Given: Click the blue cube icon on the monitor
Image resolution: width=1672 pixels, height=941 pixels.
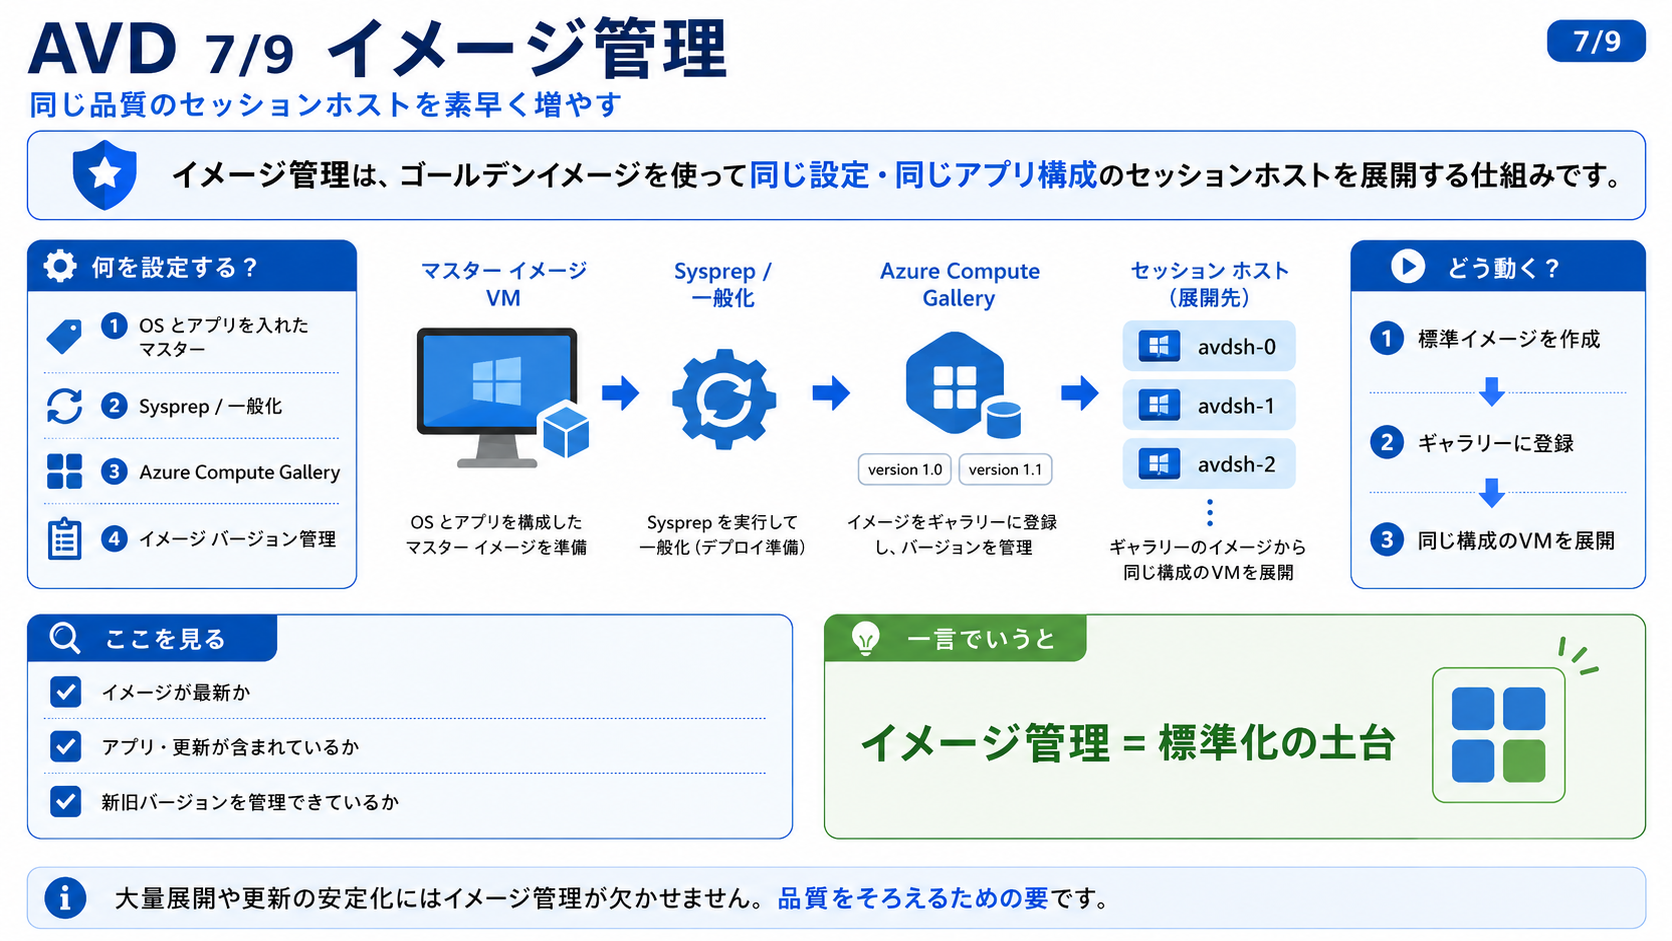Looking at the screenshot, I should (x=565, y=430).
